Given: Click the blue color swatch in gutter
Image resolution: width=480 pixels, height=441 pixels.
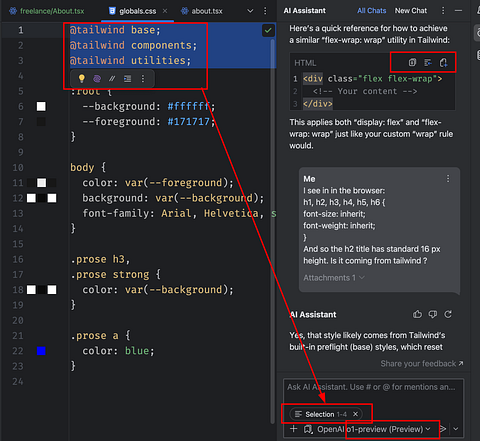Looking at the screenshot, I should tap(41, 351).
